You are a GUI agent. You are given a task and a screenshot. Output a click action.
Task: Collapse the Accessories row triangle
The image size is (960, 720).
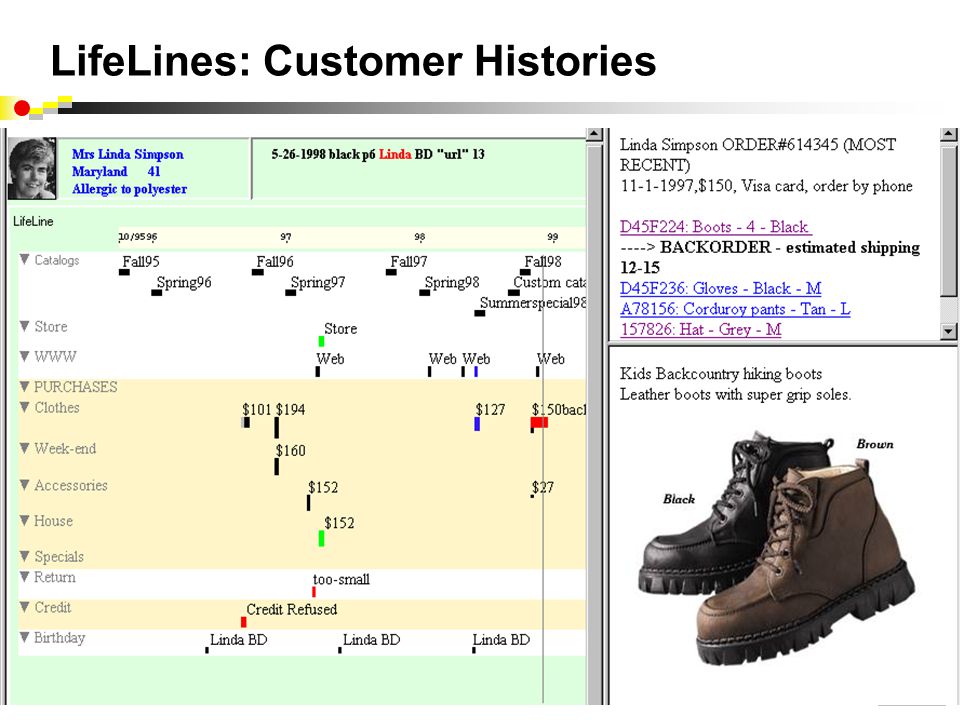pyautogui.click(x=24, y=484)
